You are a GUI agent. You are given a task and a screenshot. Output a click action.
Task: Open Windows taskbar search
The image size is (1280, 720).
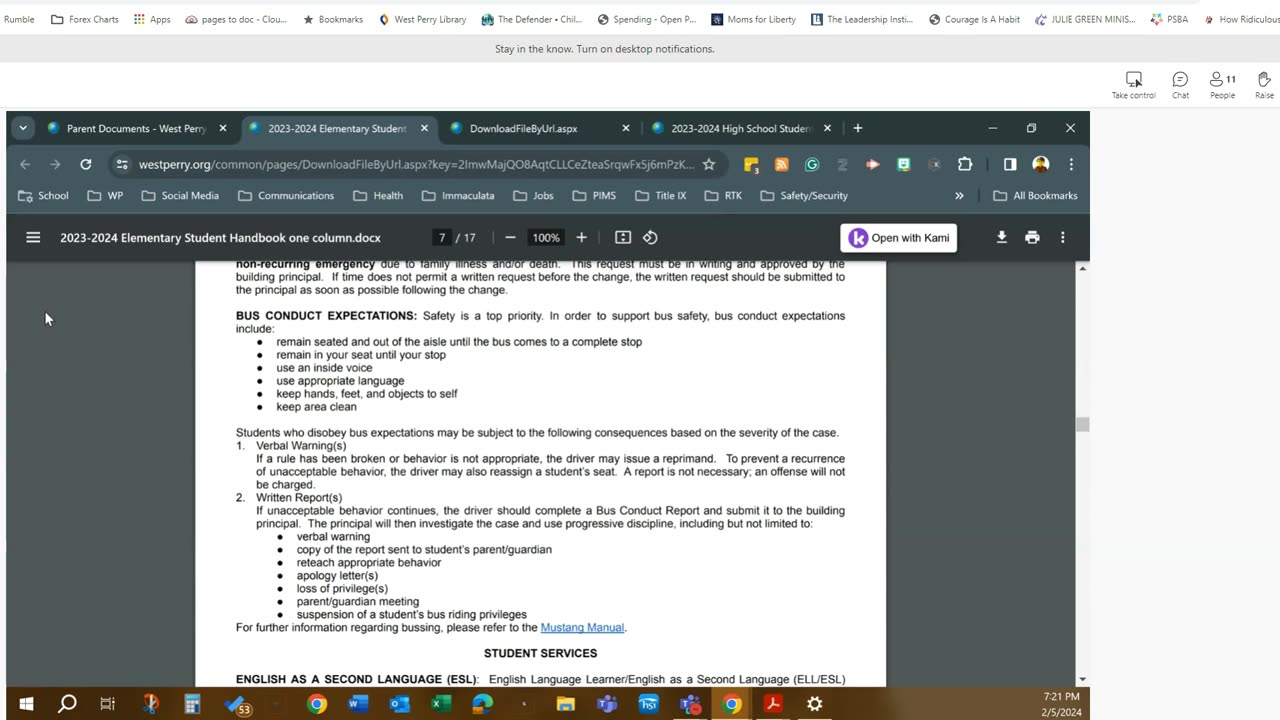coord(67,704)
